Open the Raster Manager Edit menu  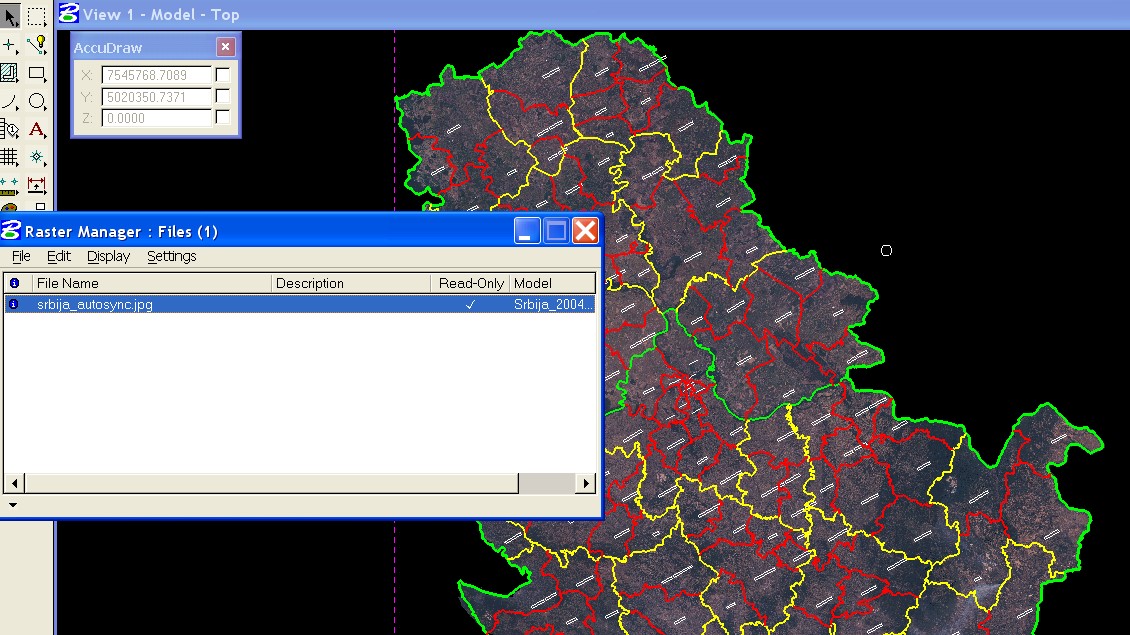[x=58, y=256]
